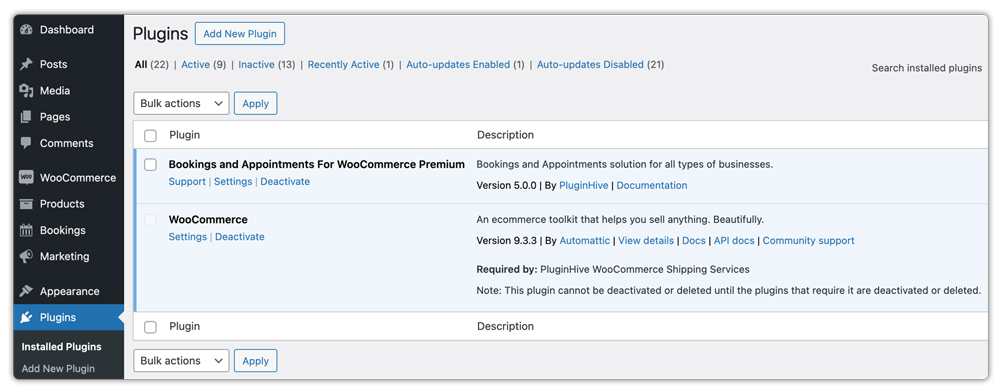Click the Pages icon in sidebar
This screenshot has width=1000, height=390.
pyautogui.click(x=26, y=117)
